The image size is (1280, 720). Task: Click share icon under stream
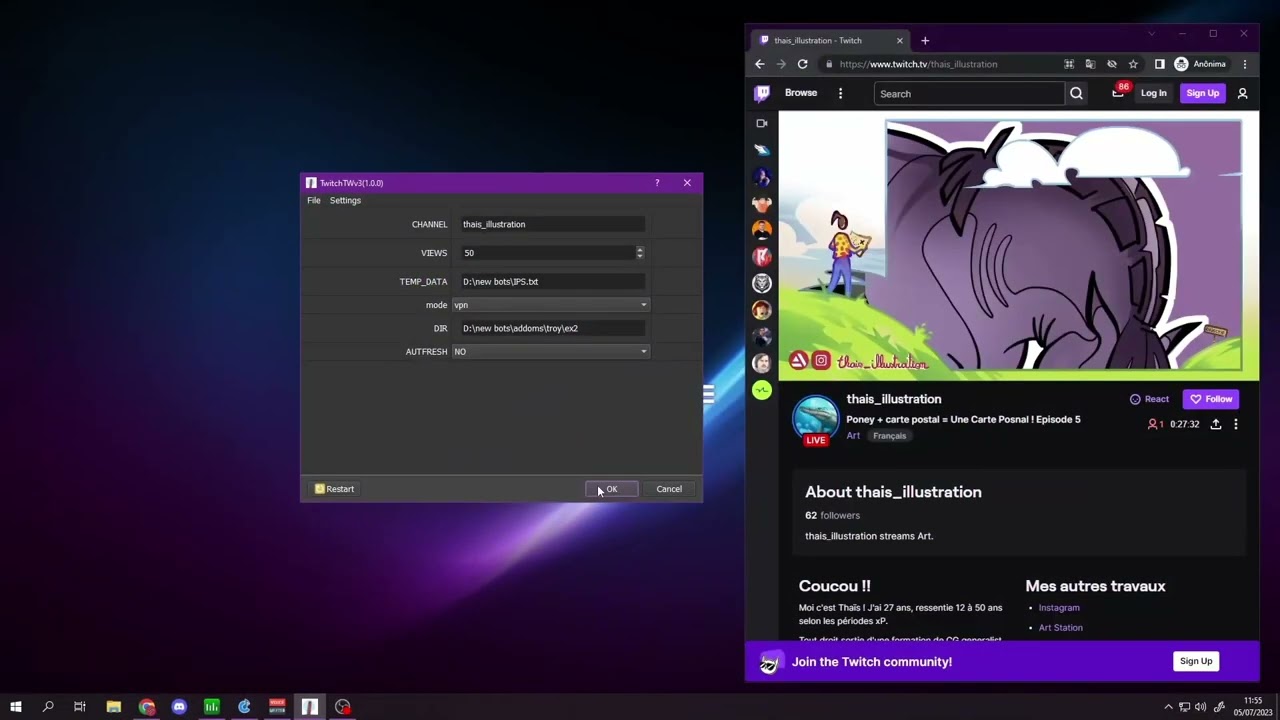[x=1216, y=424]
